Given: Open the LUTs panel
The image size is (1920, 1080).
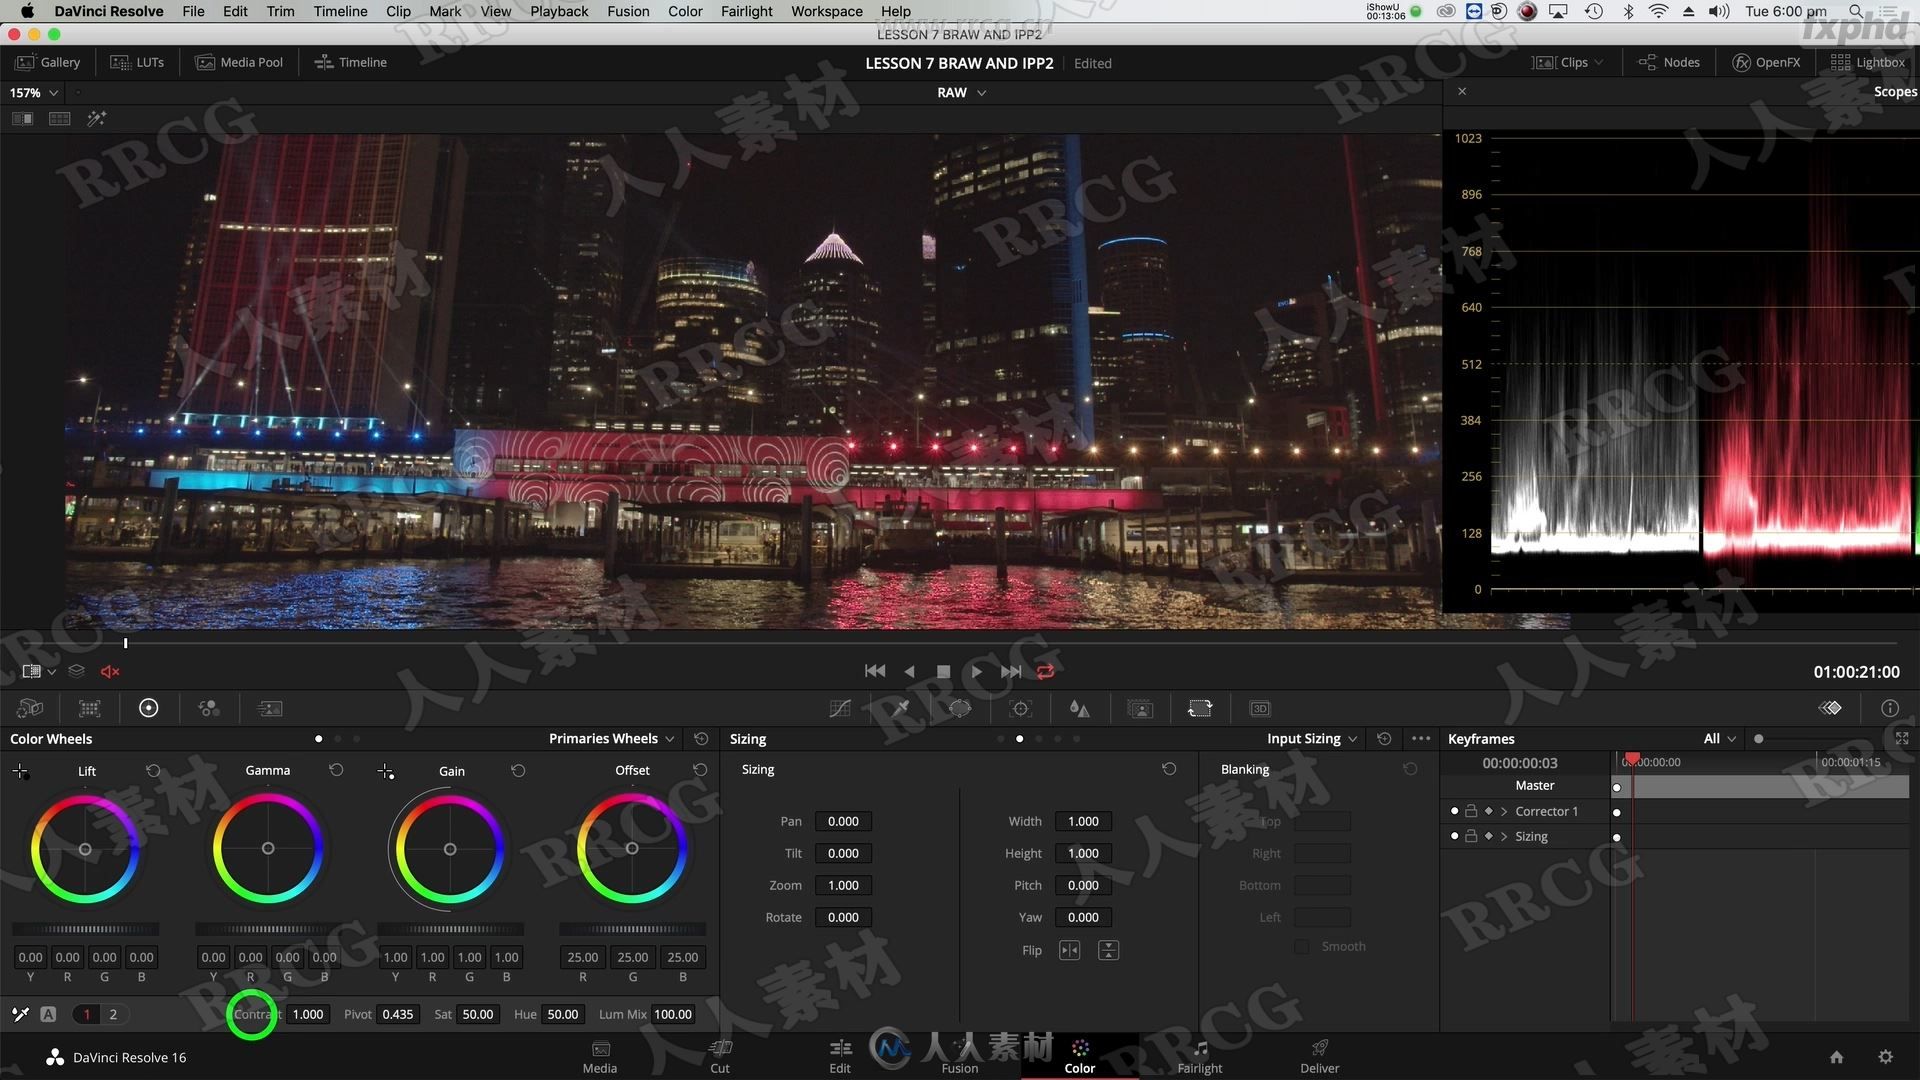Looking at the screenshot, I should coord(137,62).
